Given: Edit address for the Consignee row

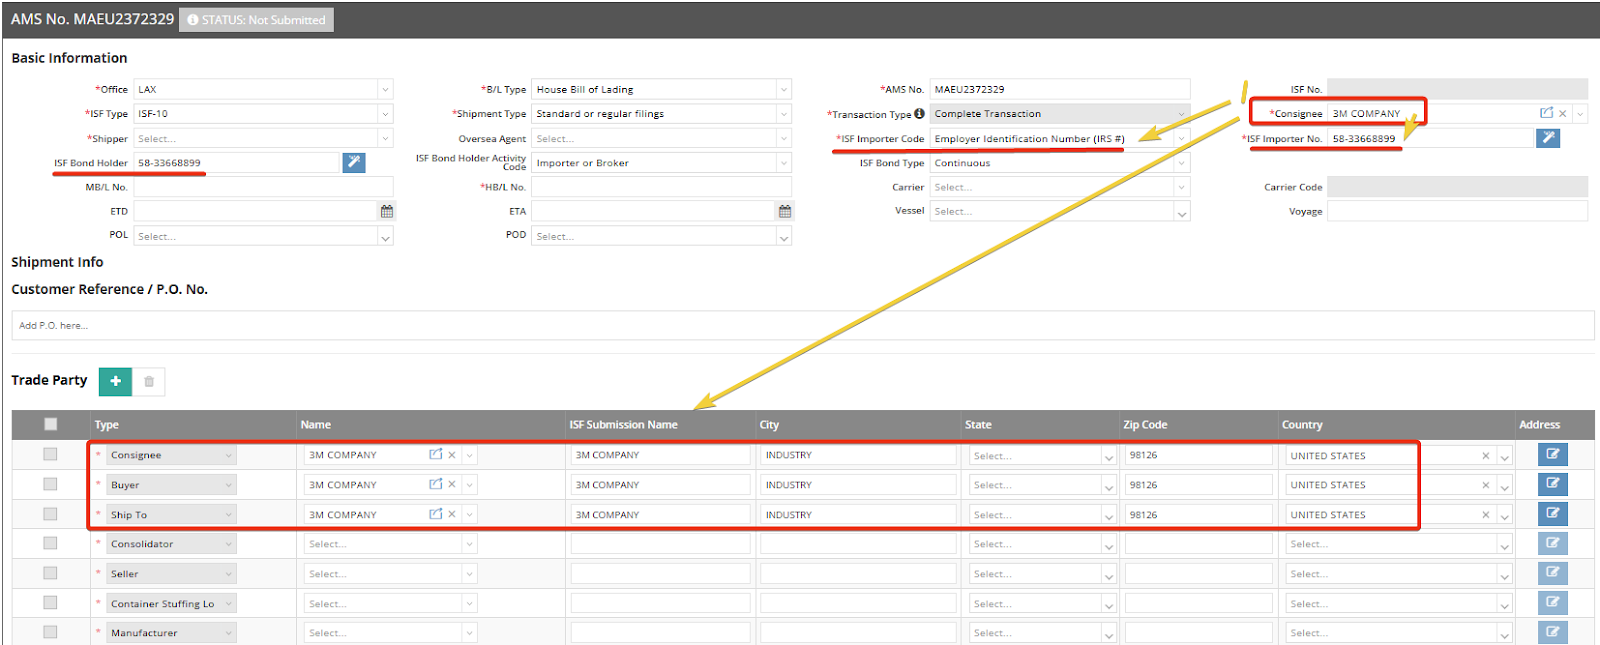Looking at the screenshot, I should [x=1552, y=455].
